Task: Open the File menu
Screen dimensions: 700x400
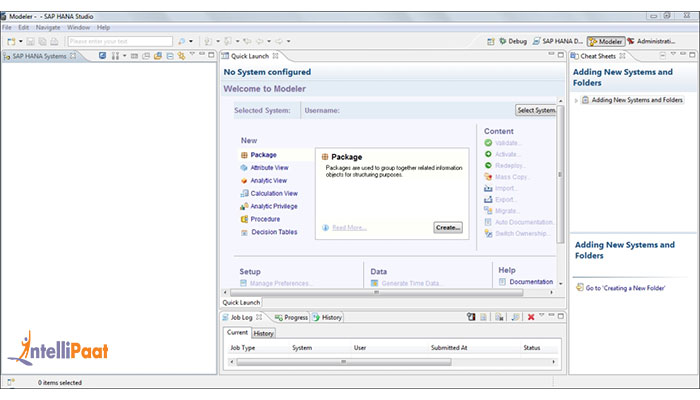Action: tap(7, 27)
